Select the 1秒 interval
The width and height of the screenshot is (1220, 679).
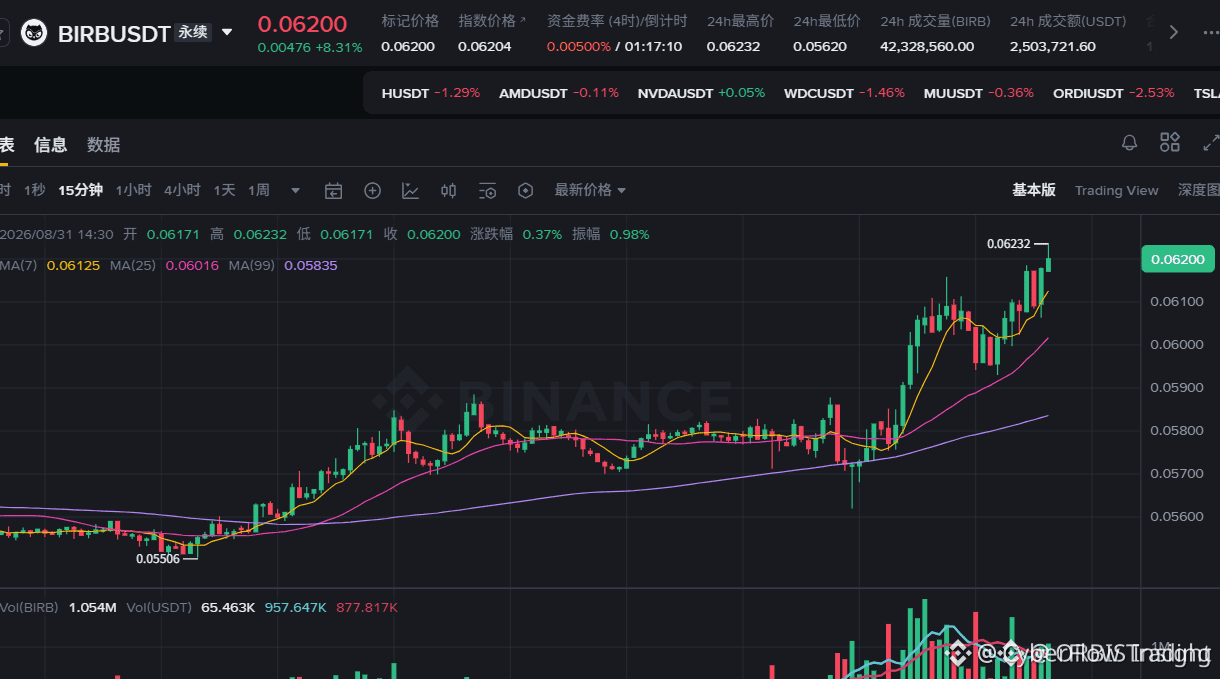(x=35, y=190)
